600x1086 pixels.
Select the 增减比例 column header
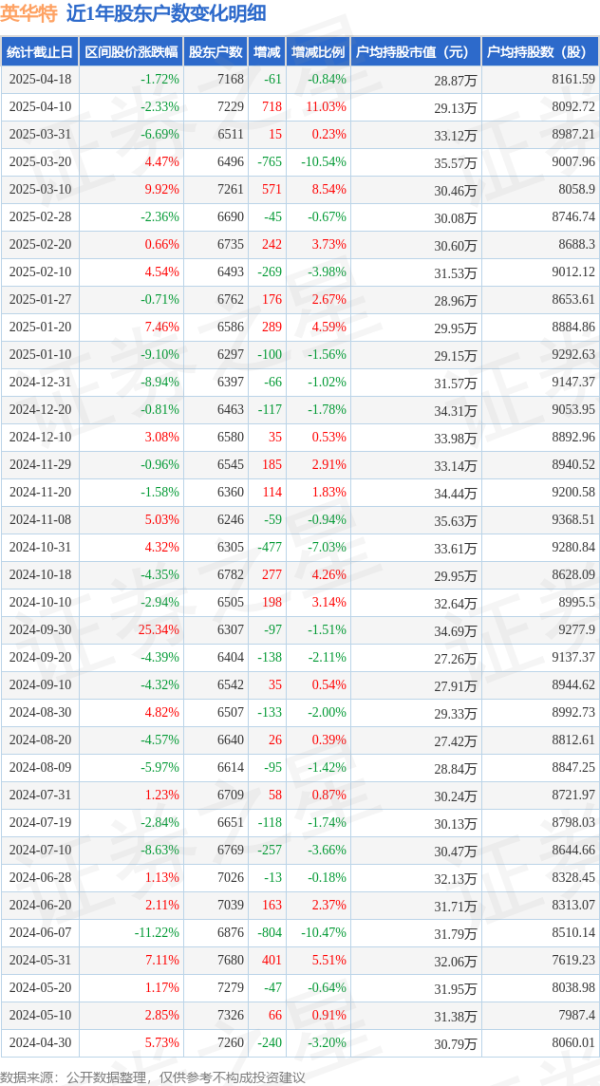click(x=318, y=52)
